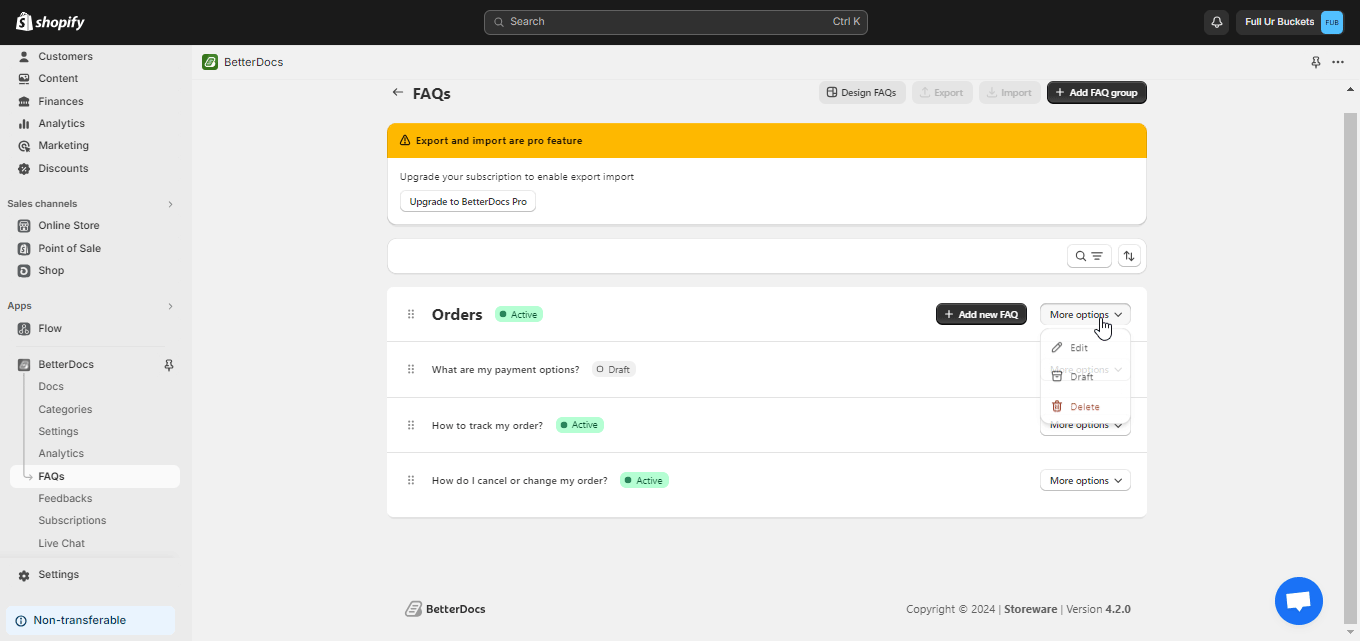Grab the drag handle beside How to track my order?
This screenshot has height=641, width=1360.
(x=410, y=424)
